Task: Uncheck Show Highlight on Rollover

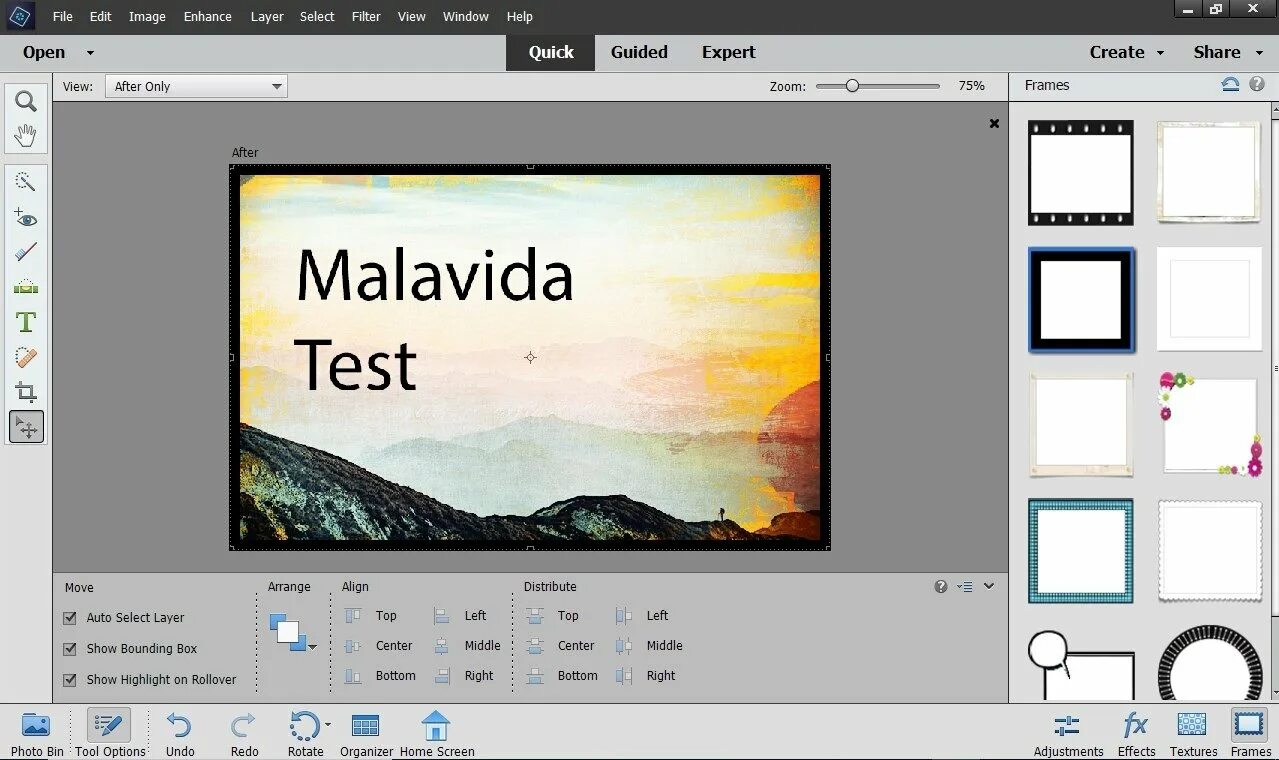Action: click(70, 680)
